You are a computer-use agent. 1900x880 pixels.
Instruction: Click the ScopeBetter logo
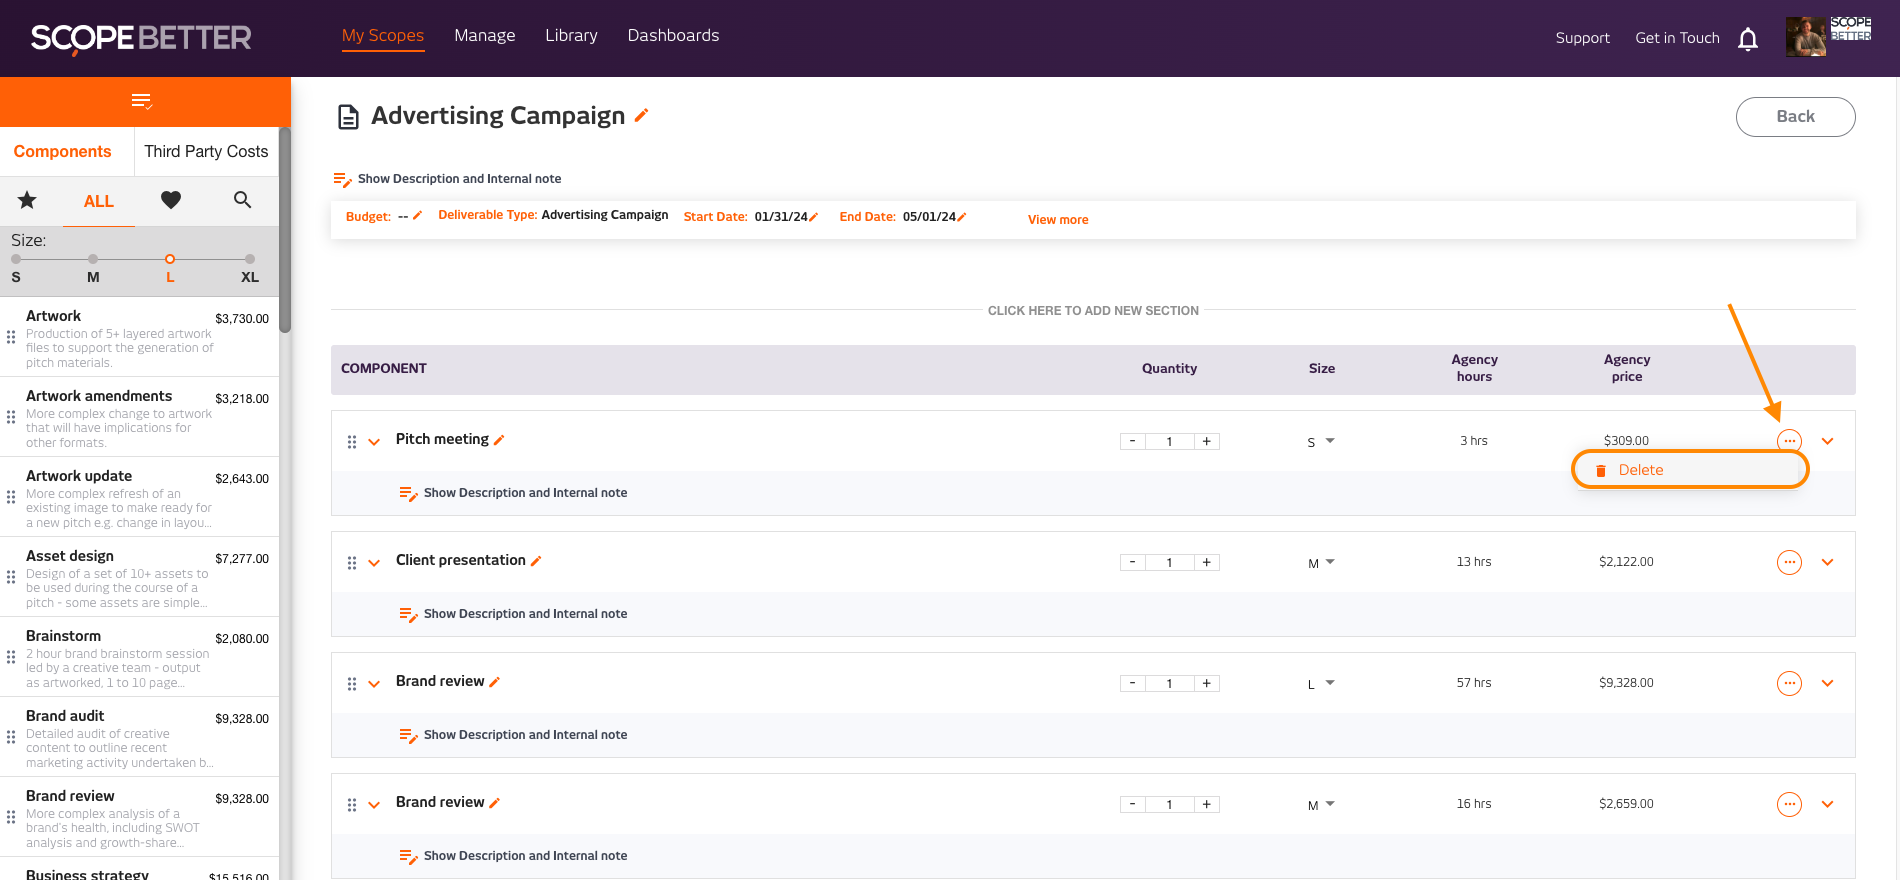(141, 38)
